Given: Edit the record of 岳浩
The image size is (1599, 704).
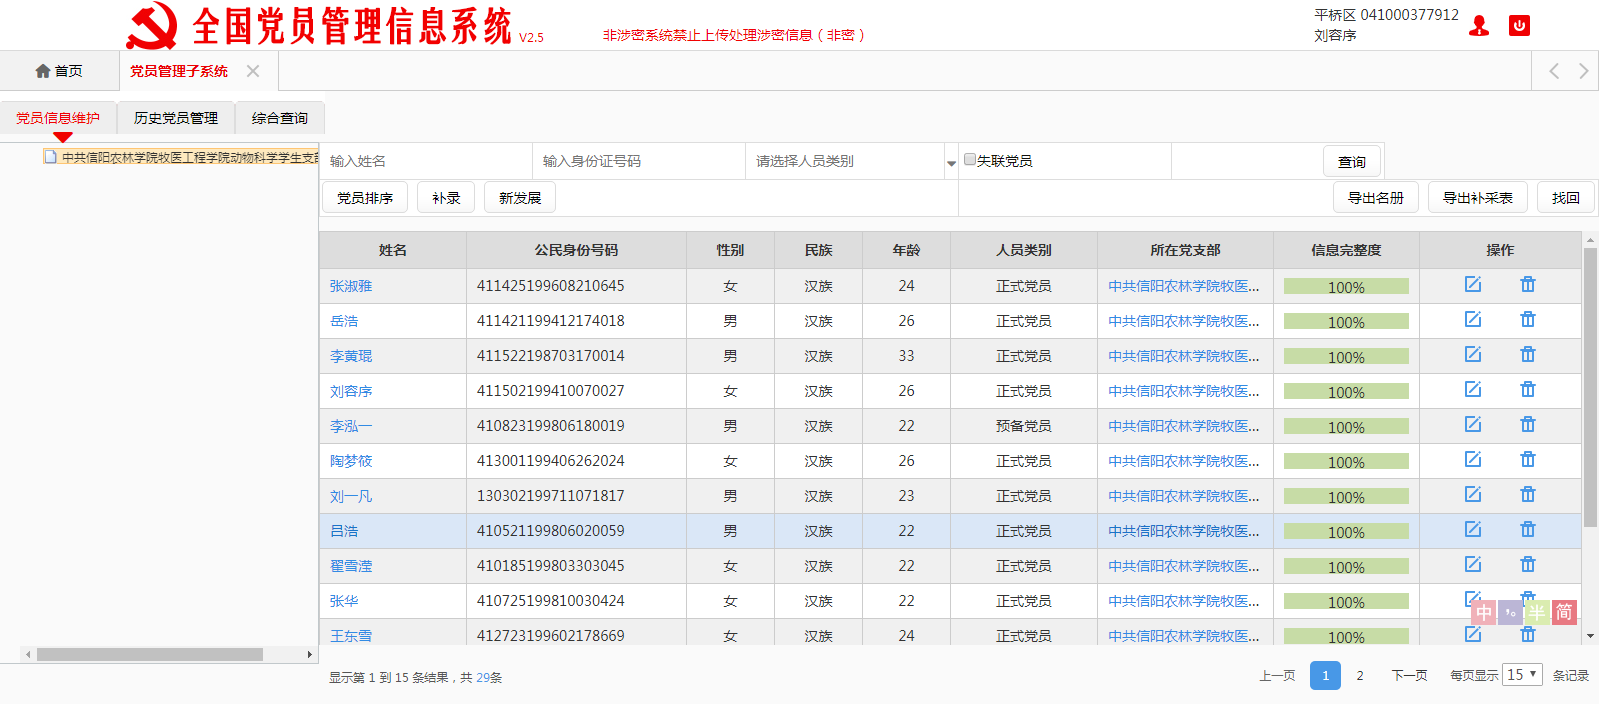Looking at the screenshot, I should click(x=1473, y=319).
